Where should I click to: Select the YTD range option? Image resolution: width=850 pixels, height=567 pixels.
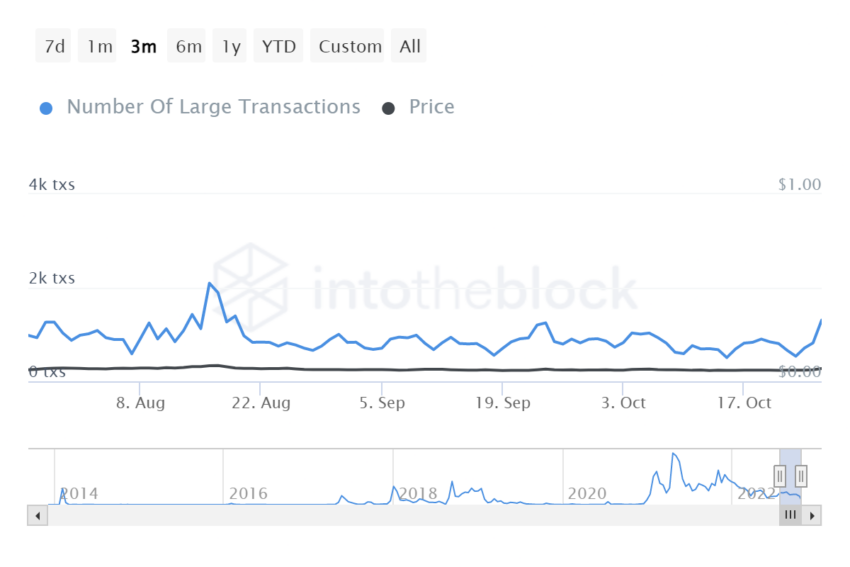click(279, 46)
